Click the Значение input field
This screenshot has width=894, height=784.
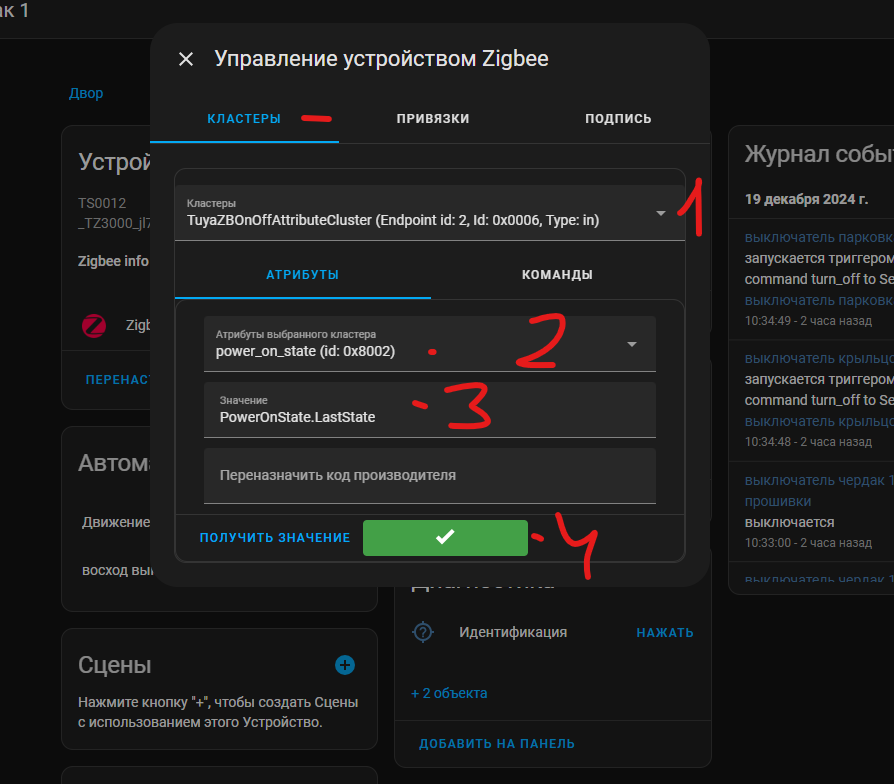click(x=430, y=410)
